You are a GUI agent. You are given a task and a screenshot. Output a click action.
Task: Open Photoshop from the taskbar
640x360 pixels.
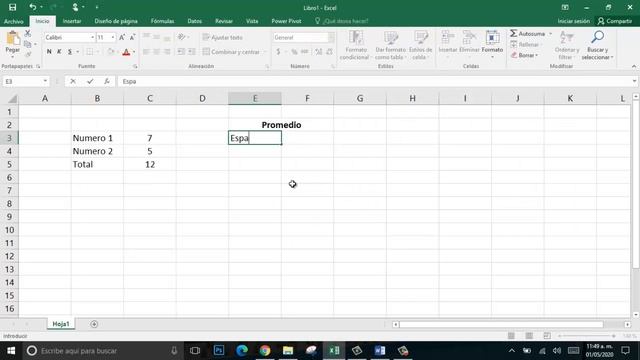219,351
